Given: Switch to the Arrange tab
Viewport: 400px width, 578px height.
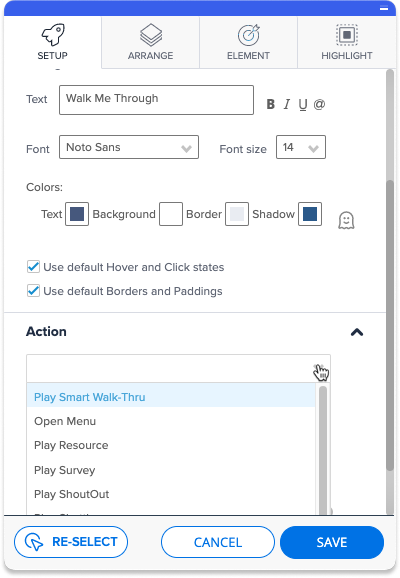Looking at the screenshot, I should [x=150, y=42].
